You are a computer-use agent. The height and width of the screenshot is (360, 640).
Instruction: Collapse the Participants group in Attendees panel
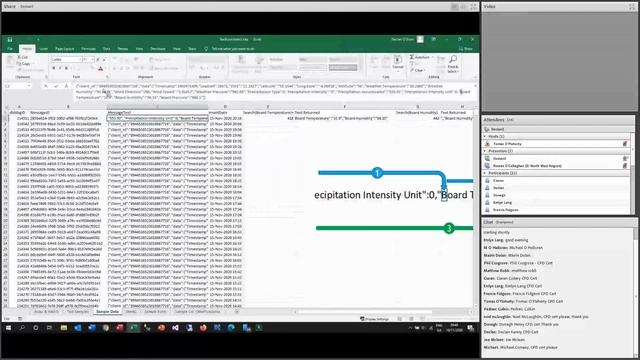[485, 173]
